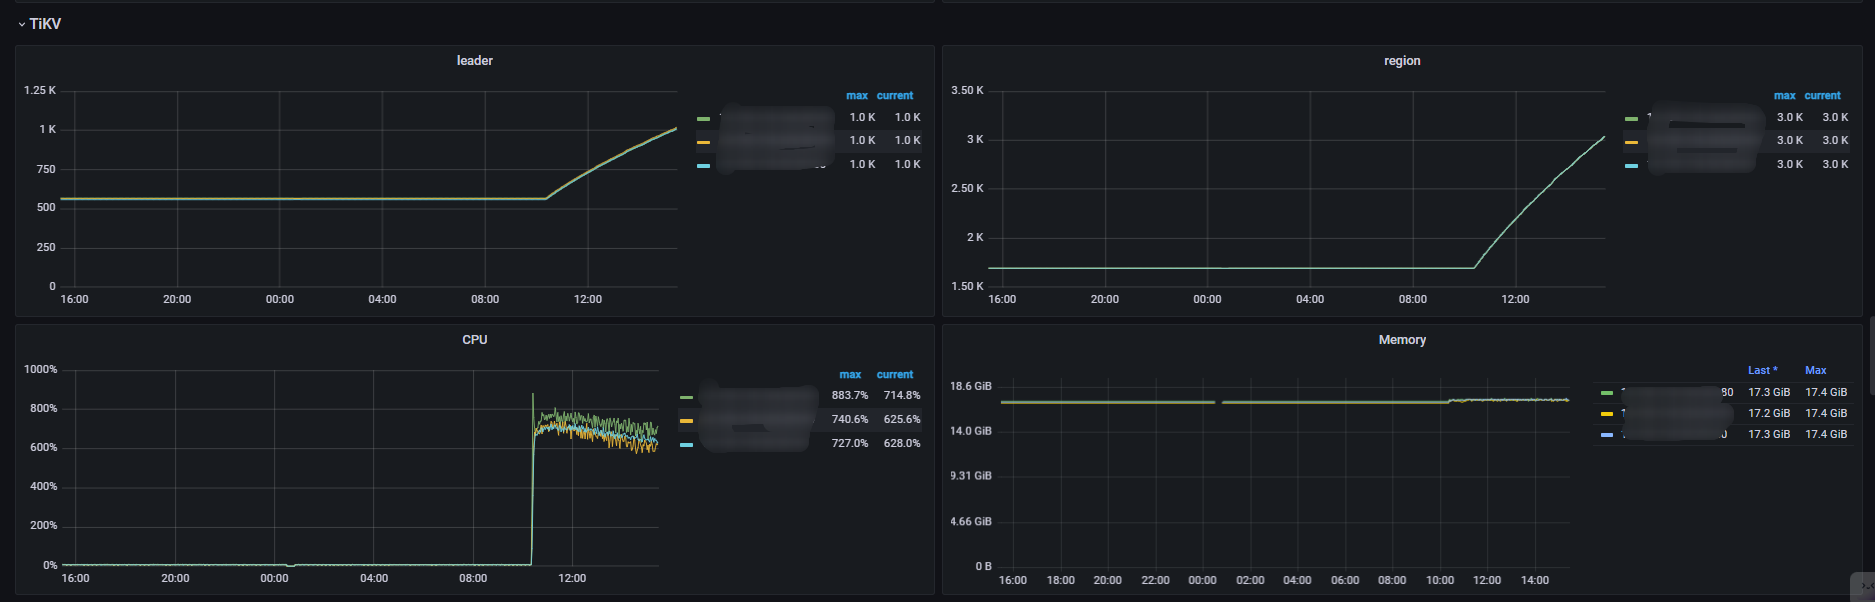The height and width of the screenshot is (602, 1875).
Task: Sort leader legend by max column
Action: [x=856, y=96]
